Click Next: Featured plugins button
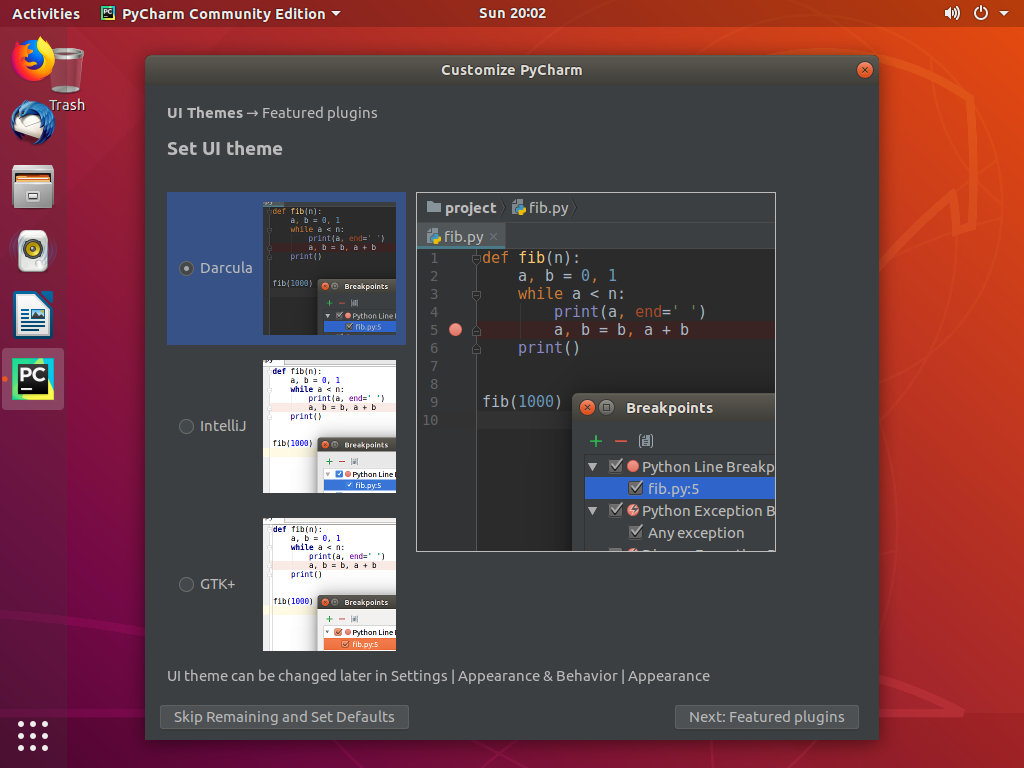The width and height of the screenshot is (1024, 768). pyautogui.click(x=767, y=716)
